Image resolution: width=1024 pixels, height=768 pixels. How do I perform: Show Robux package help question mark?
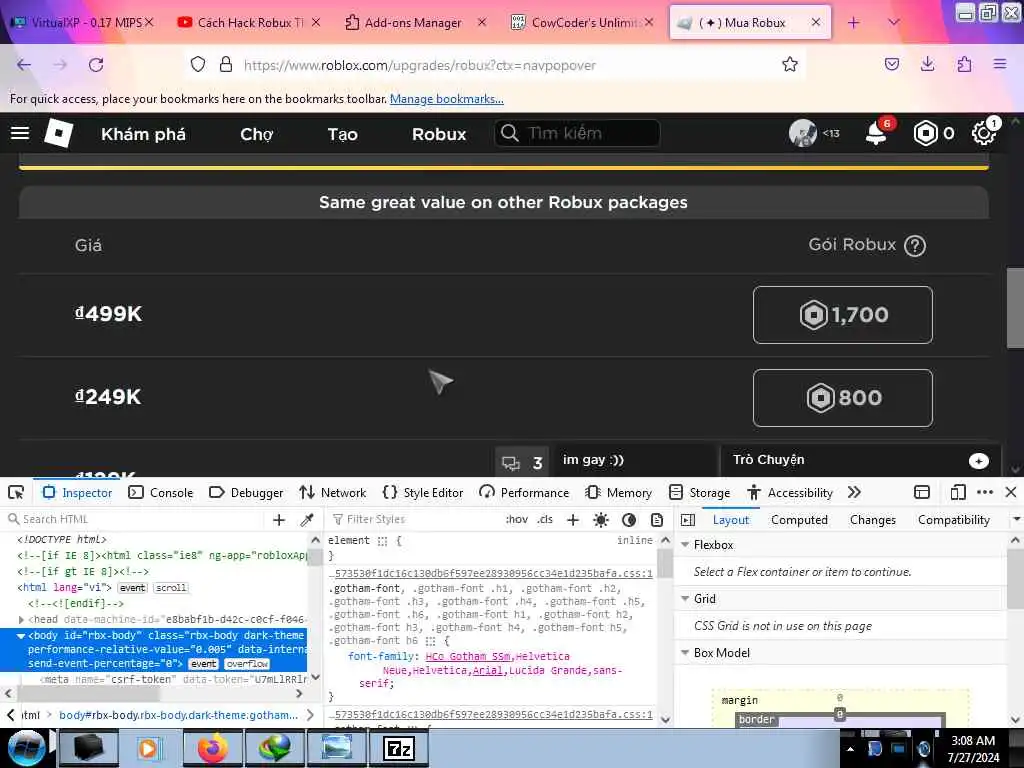tap(914, 246)
